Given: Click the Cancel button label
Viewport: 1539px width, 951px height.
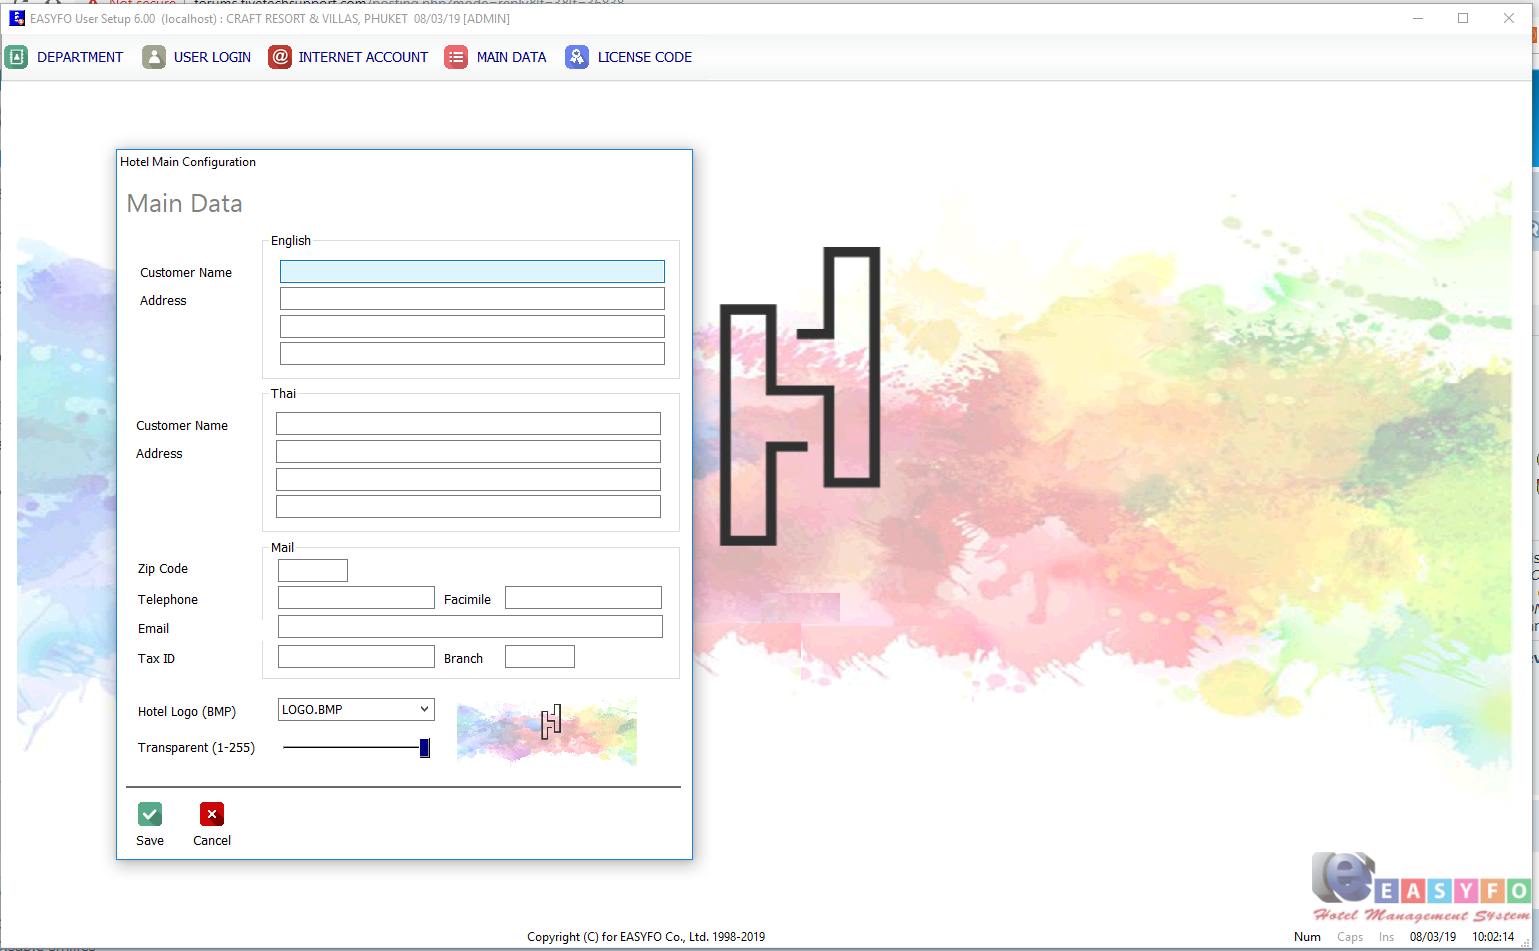Looking at the screenshot, I should 212,840.
